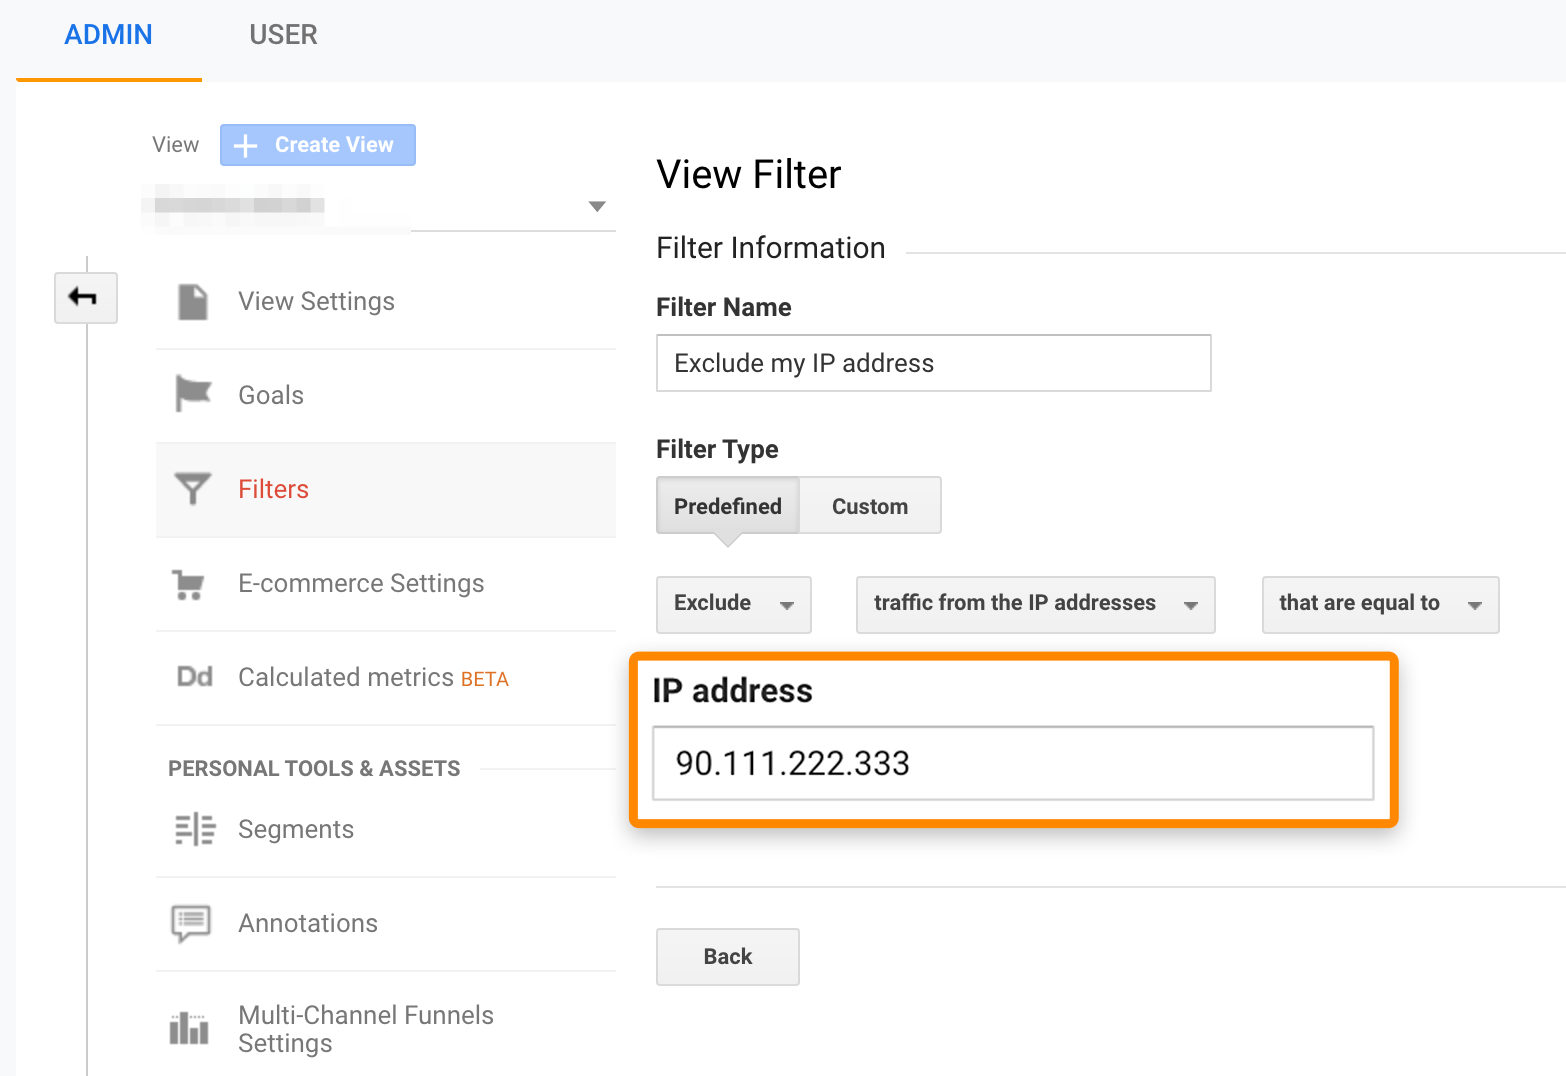The width and height of the screenshot is (1566, 1076).
Task: Click inside the IP address field
Action: (x=1012, y=763)
